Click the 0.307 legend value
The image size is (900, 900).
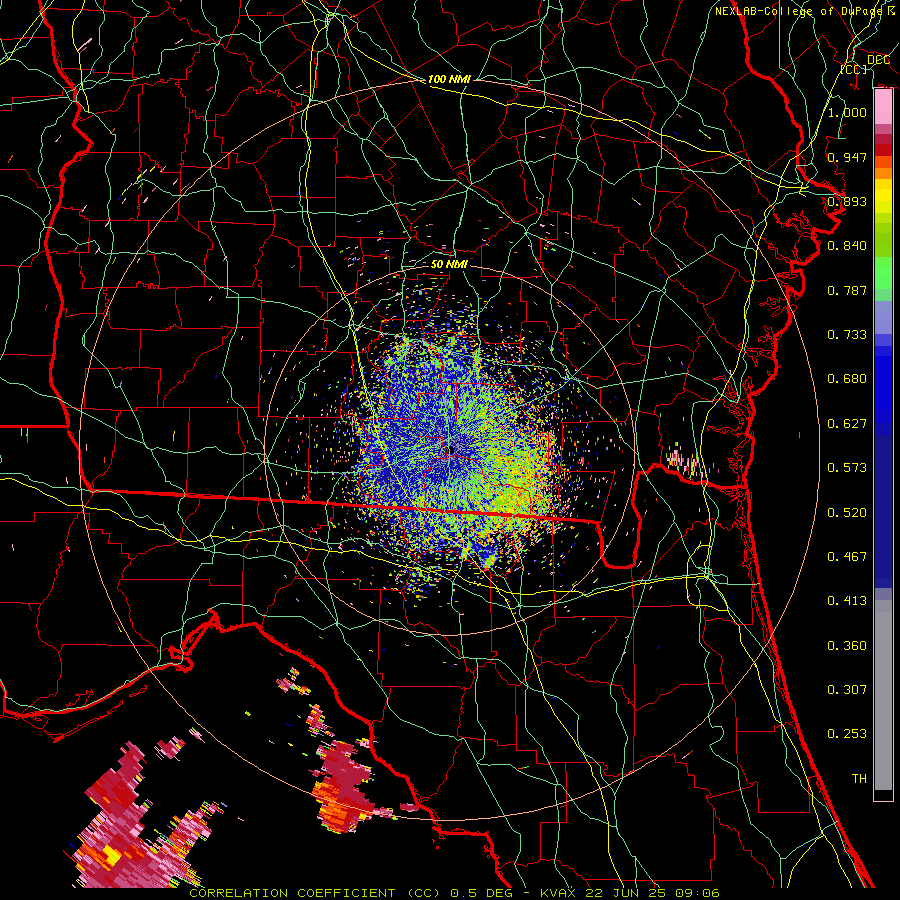click(x=847, y=690)
